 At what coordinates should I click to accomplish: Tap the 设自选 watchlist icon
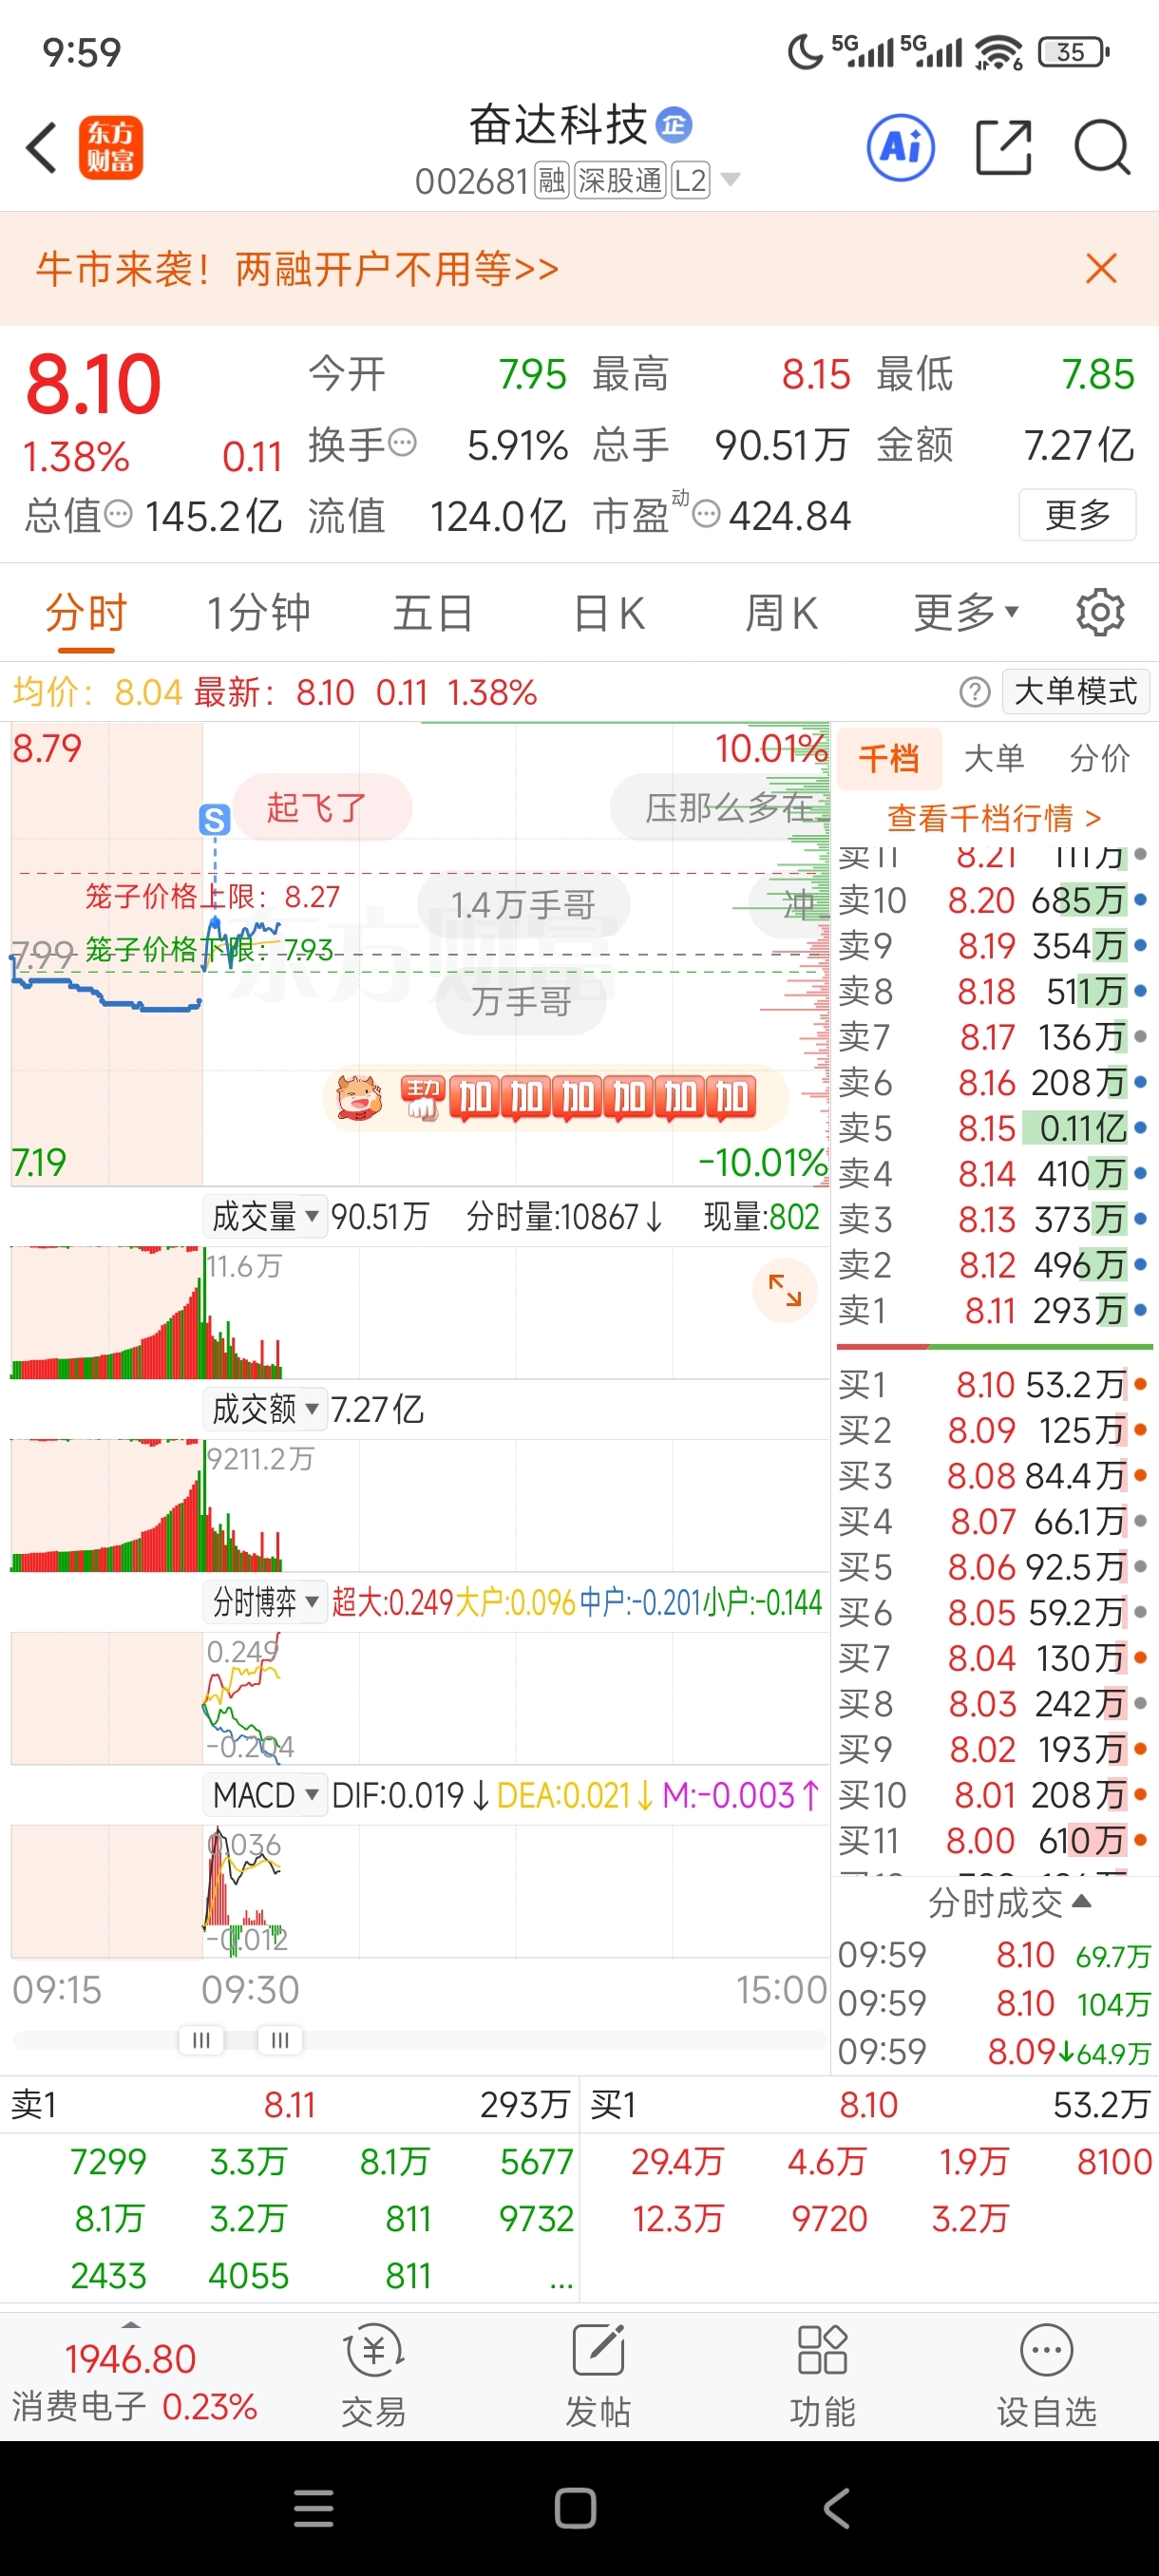click(x=1046, y=2376)
